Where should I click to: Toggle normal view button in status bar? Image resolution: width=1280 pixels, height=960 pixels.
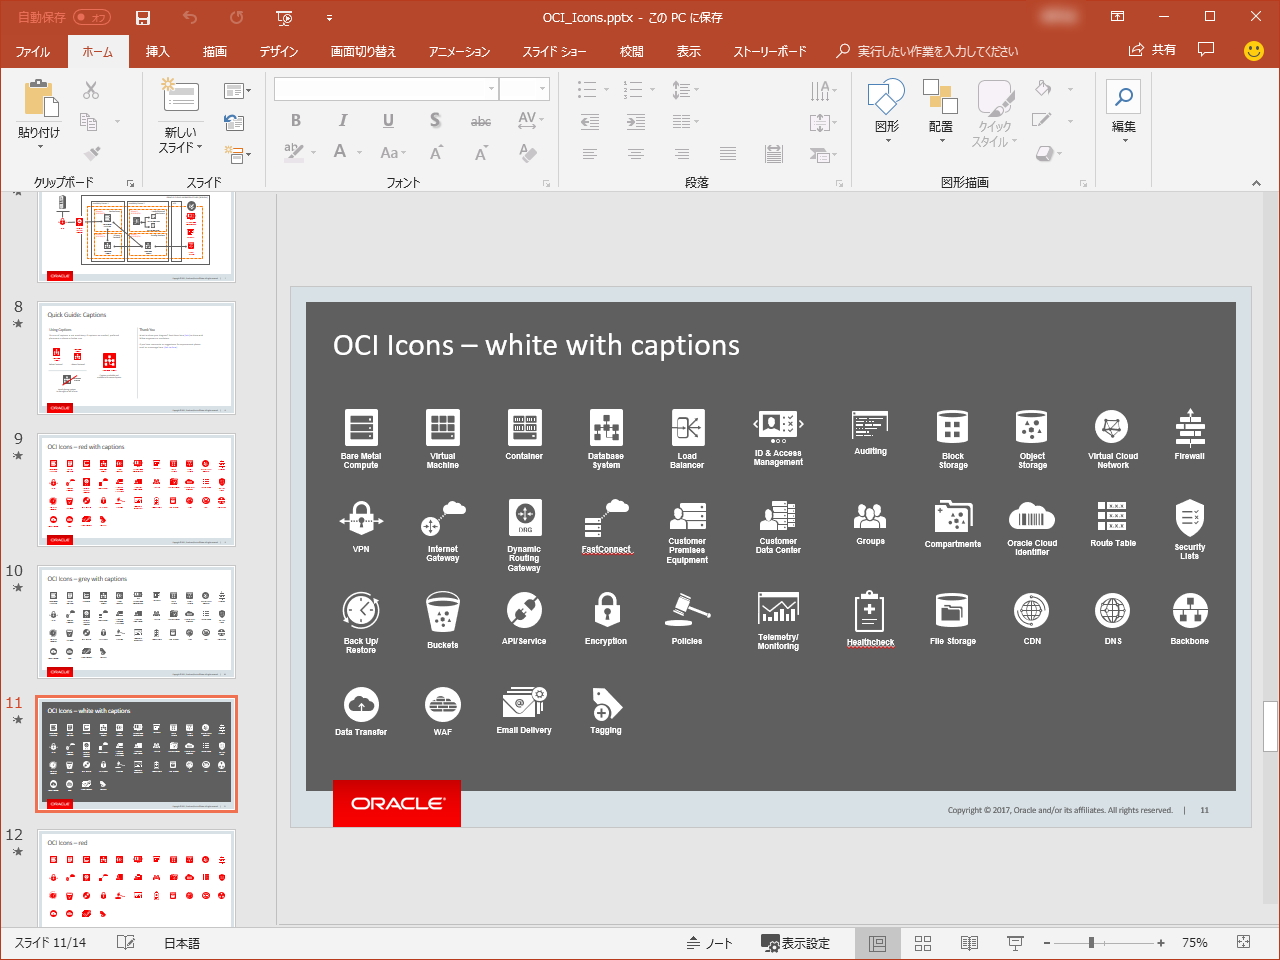pyautogui.click(x=877, y=943)
